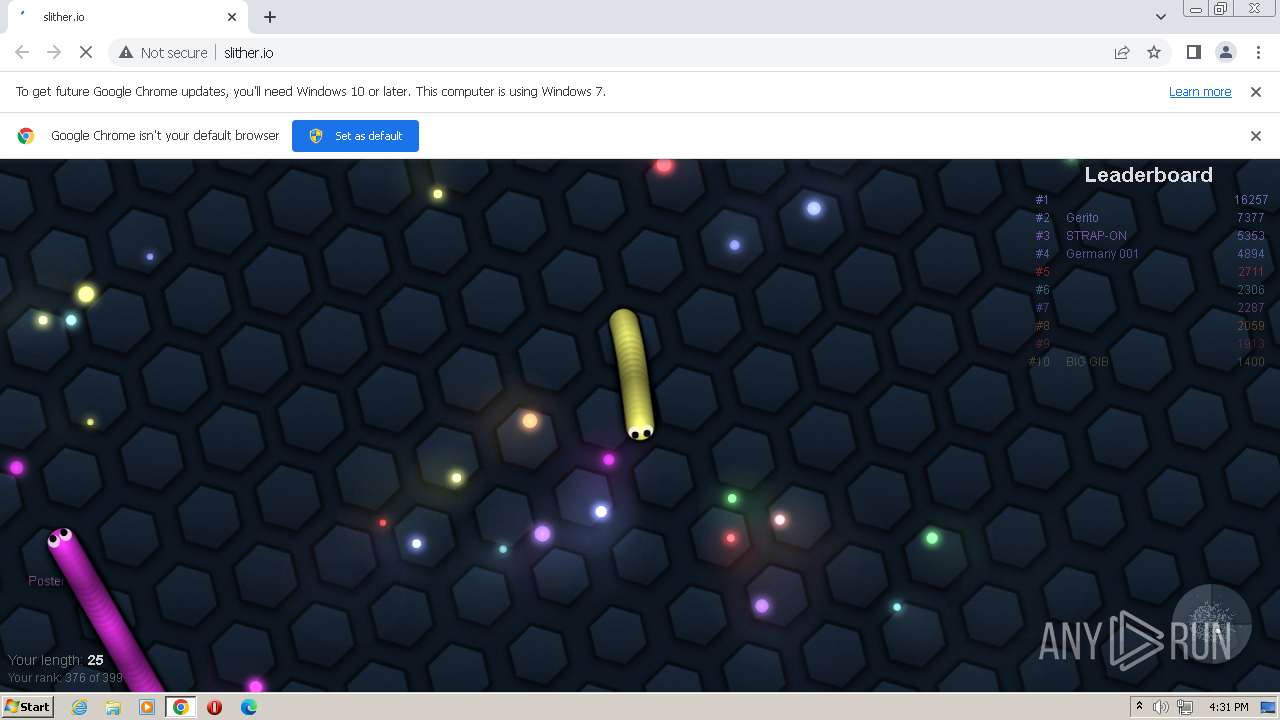Launch Microsoft Edge from taskbar
The height and width of the screenshot is (720, 1280).
[249, 707]
